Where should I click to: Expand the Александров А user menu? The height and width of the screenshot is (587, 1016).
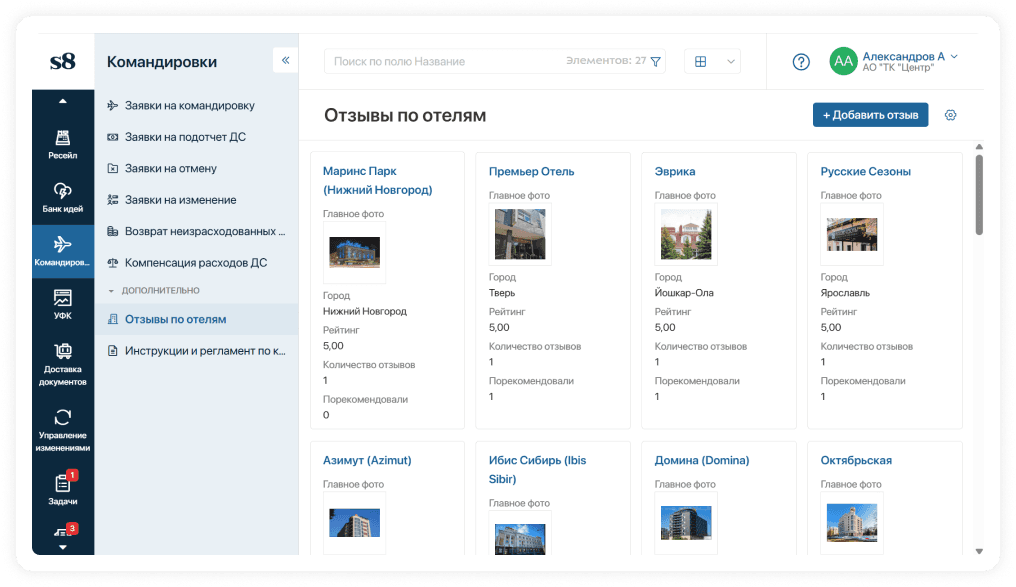[954, 56]
